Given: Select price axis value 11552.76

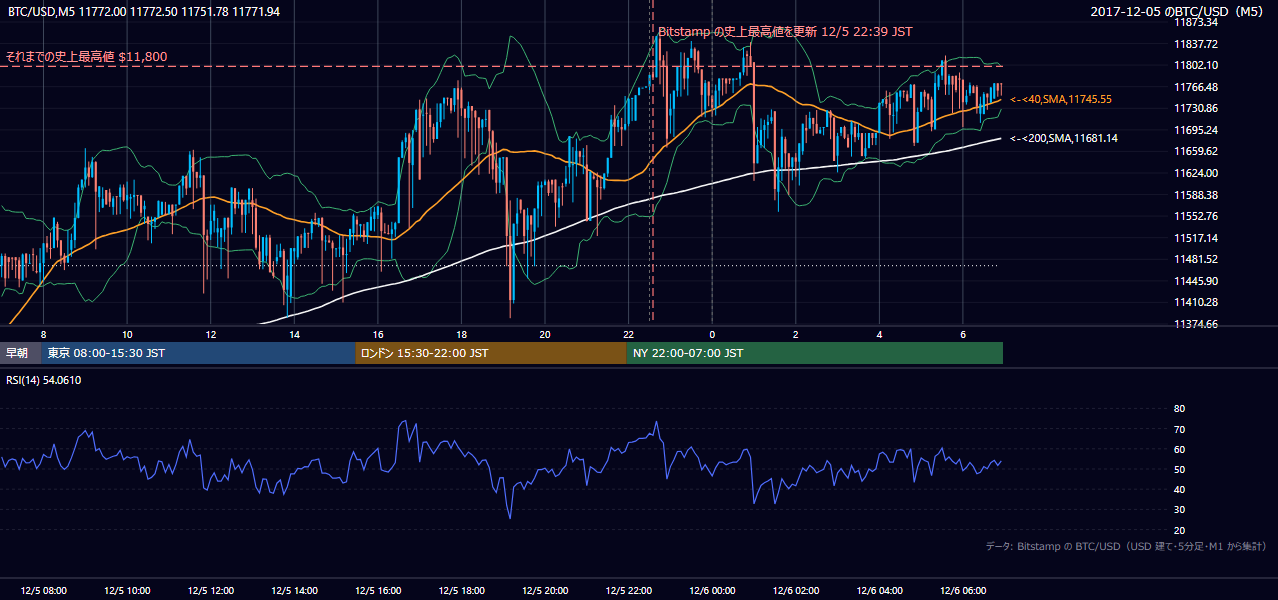Looking at the screenshot, I should [x=1195, y=216].
